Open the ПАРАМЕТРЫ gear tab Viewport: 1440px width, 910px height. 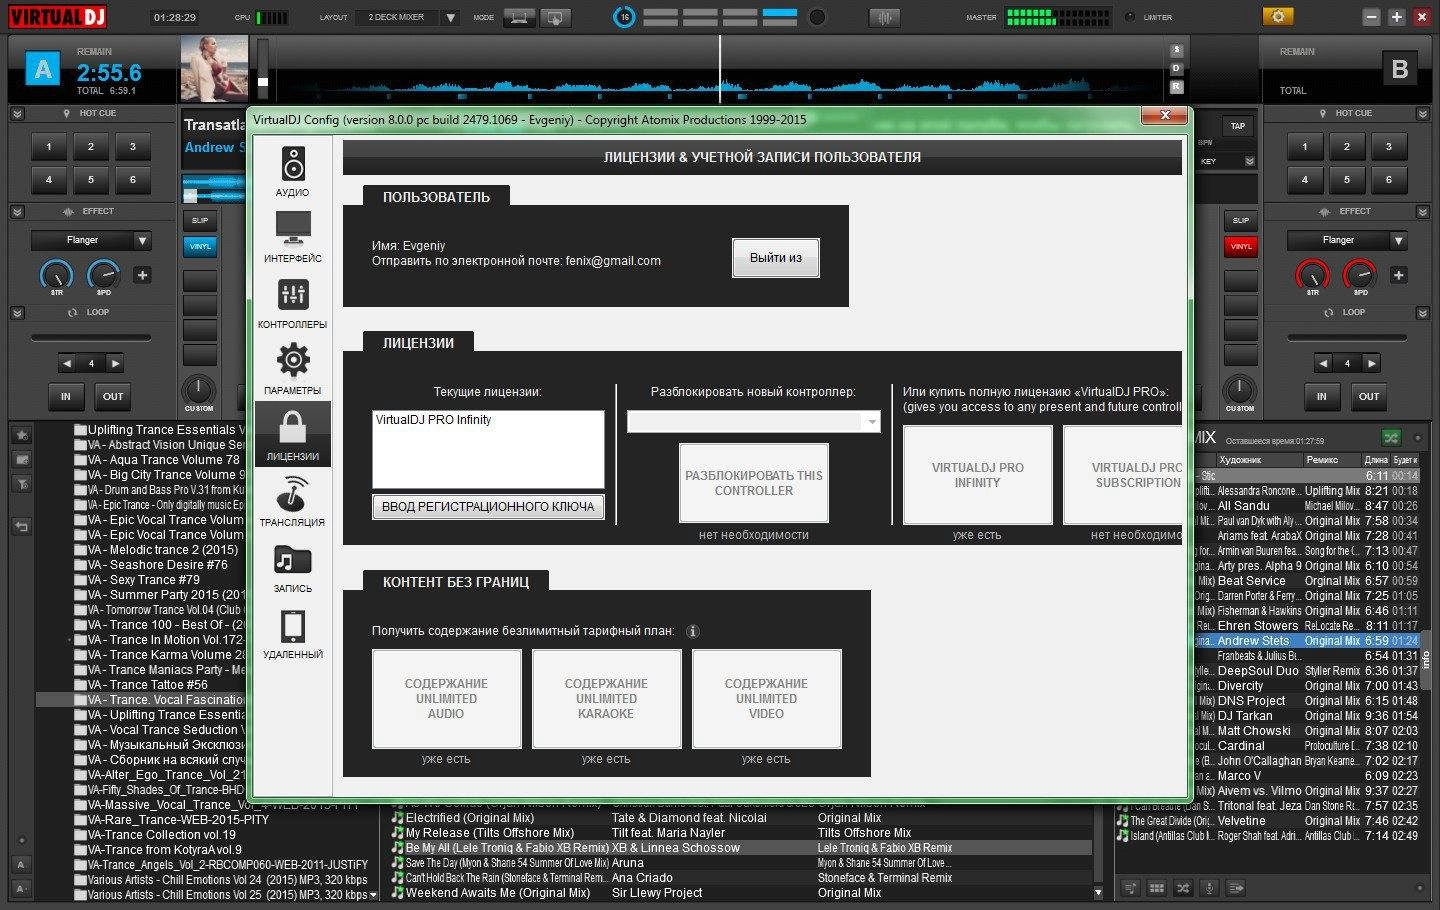[292, 369]
